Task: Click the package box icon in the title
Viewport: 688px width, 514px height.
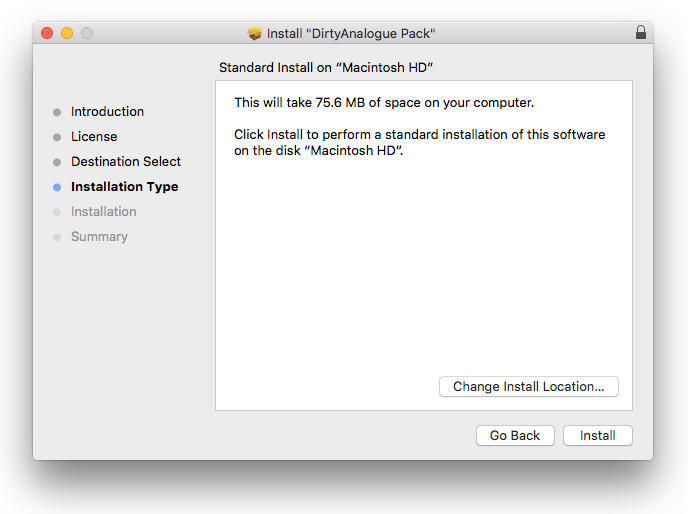Action: point(255,33)
